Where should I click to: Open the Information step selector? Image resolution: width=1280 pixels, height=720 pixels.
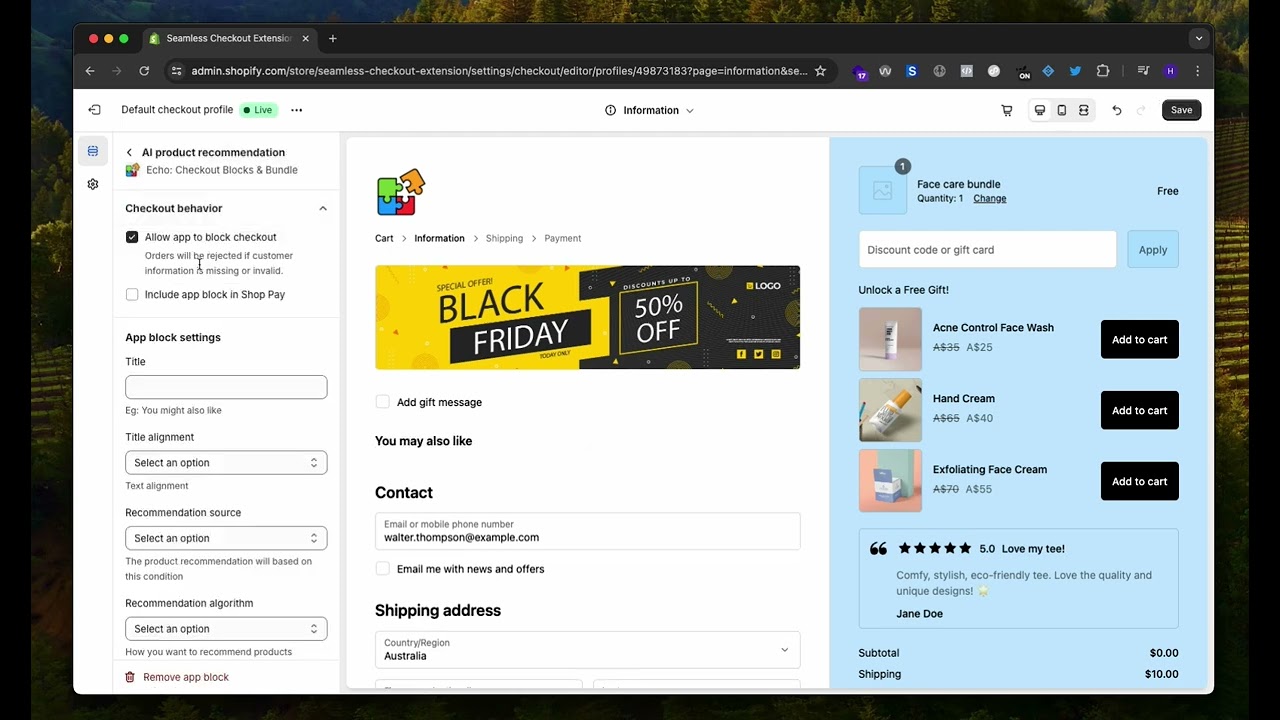click(x=649, y=110)
